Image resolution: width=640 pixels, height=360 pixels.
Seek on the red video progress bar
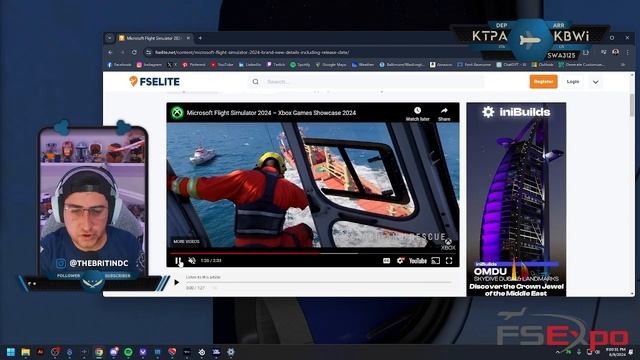312,253
